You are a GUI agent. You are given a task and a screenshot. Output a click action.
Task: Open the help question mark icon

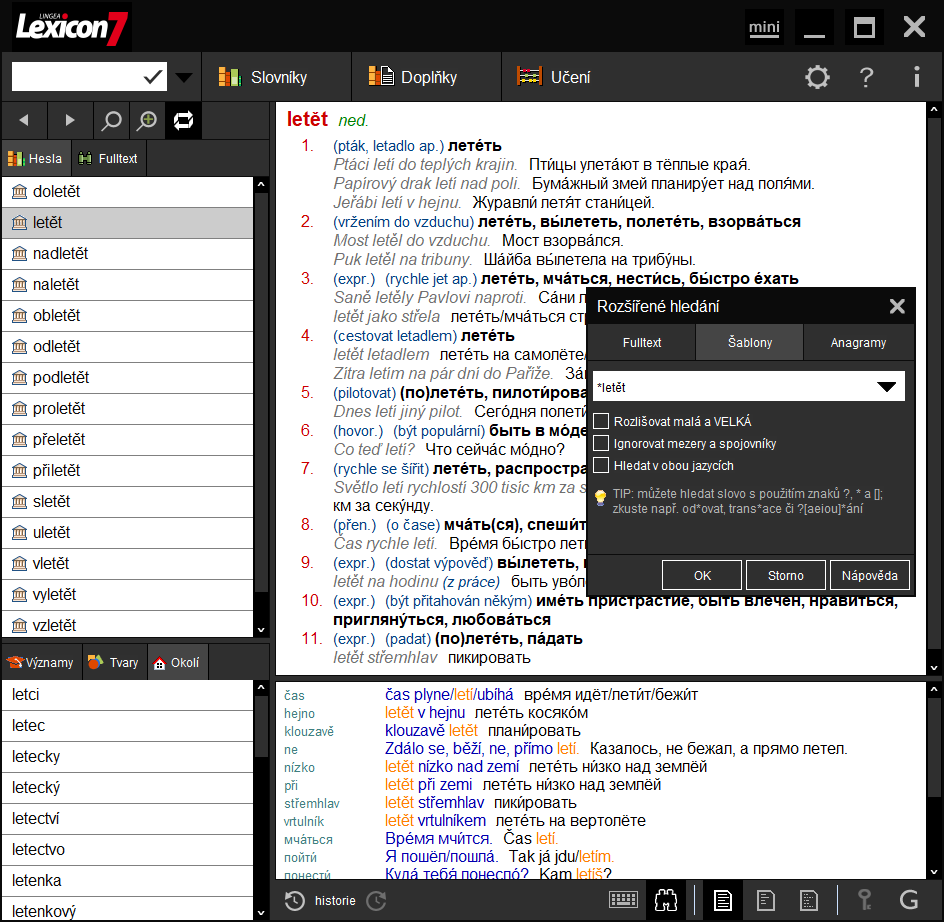coord(866,77)
